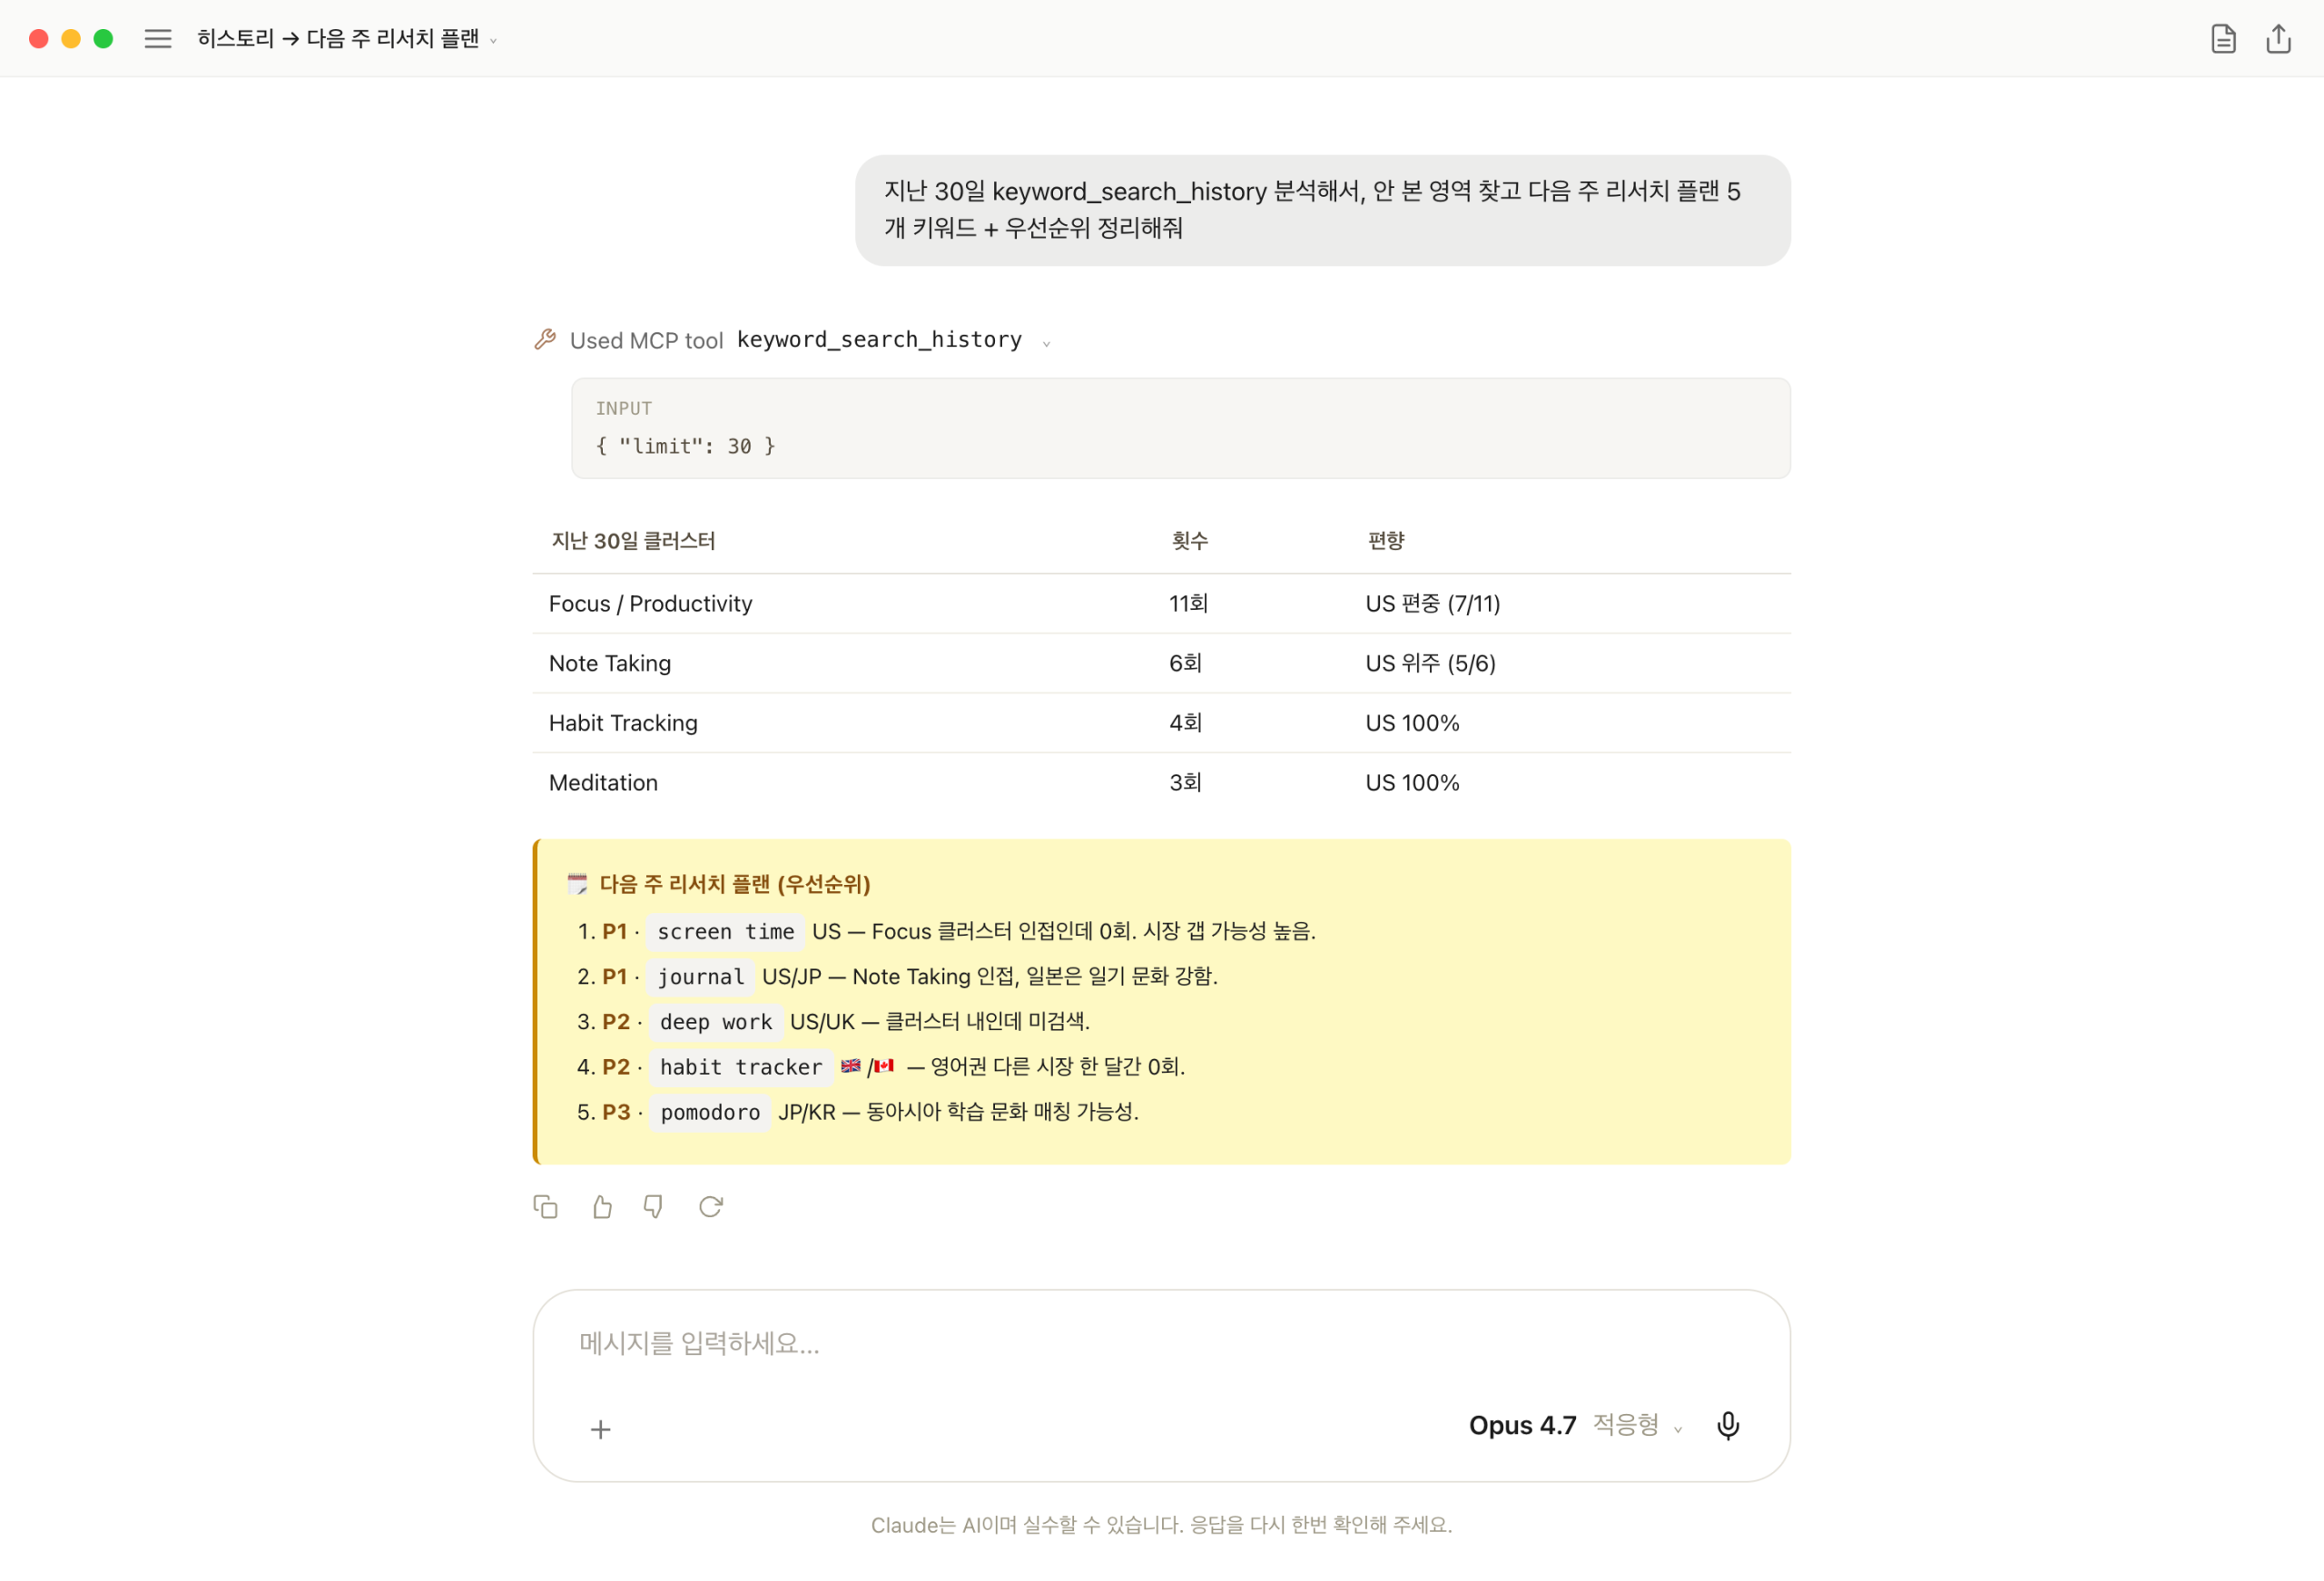The image size is (2324, 1581).
Task: Open the document artifact icon
Action: point(2222,39)
